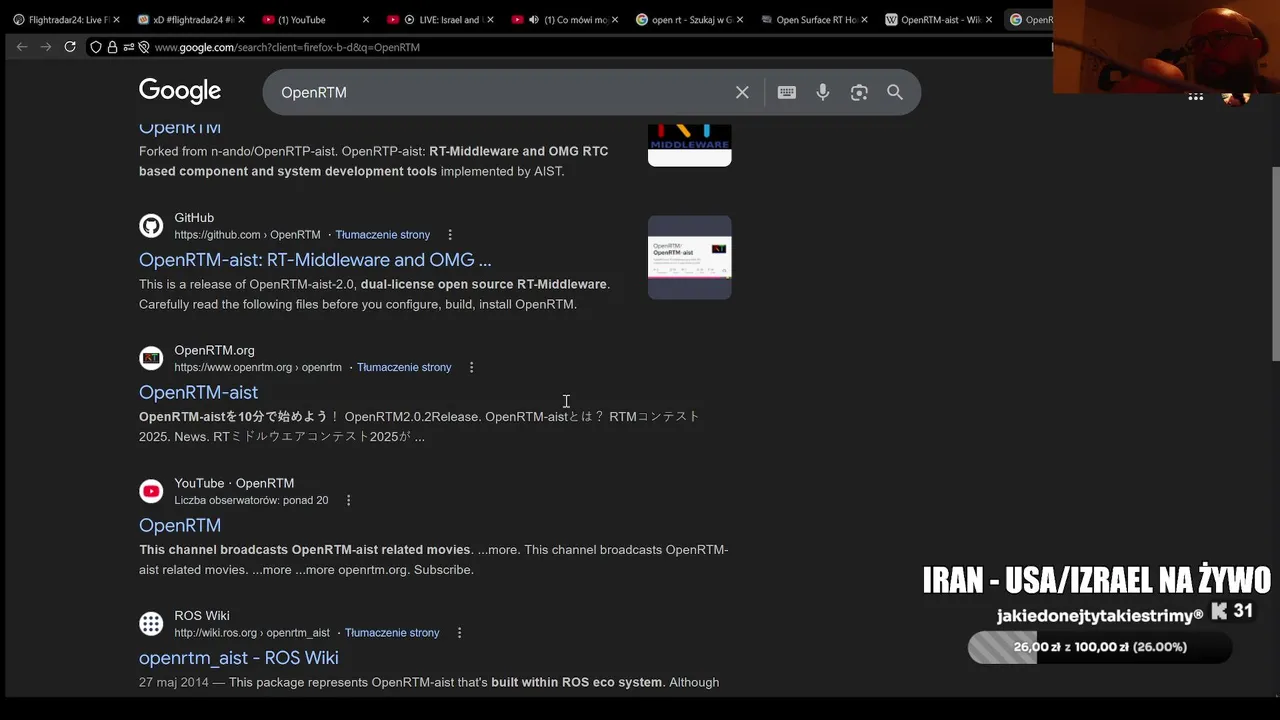Open 'OpenRTM-aist: RT-Middleware and OMG ...' link

click(315, 260)
